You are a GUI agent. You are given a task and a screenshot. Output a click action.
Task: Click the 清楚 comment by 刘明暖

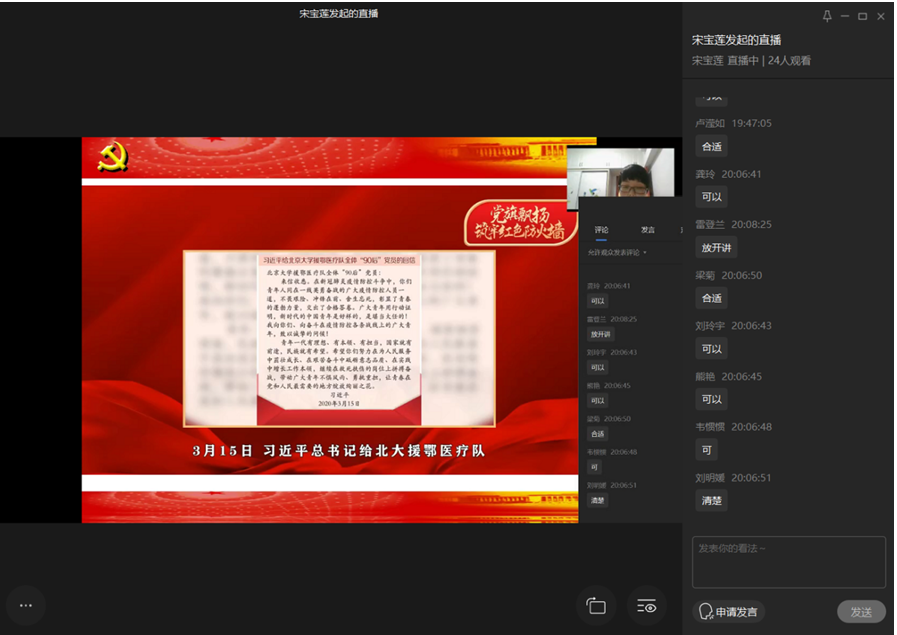coord(711,500)
